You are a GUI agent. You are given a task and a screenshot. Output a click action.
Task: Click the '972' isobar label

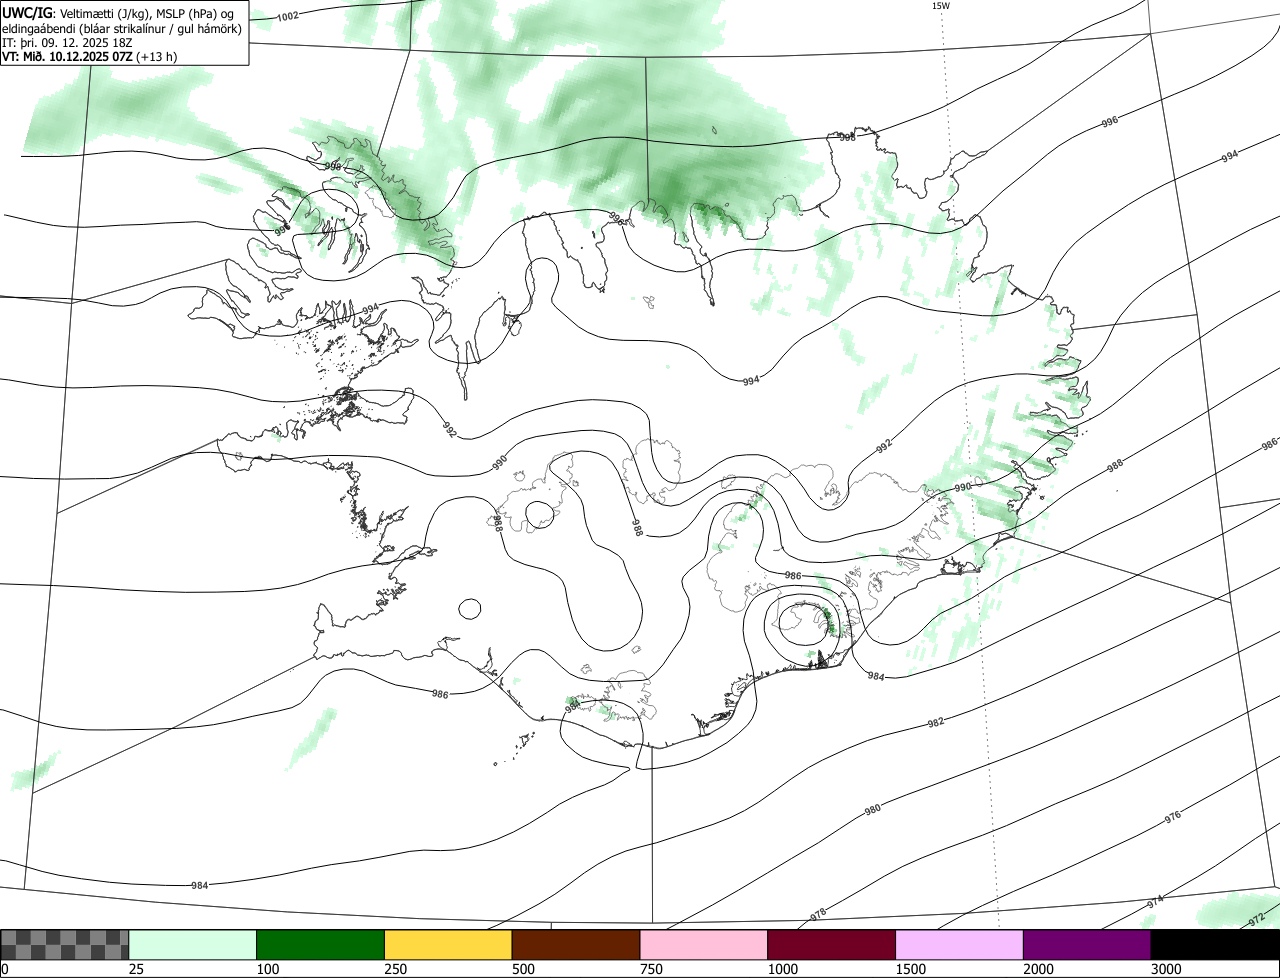pos(1257,920)
